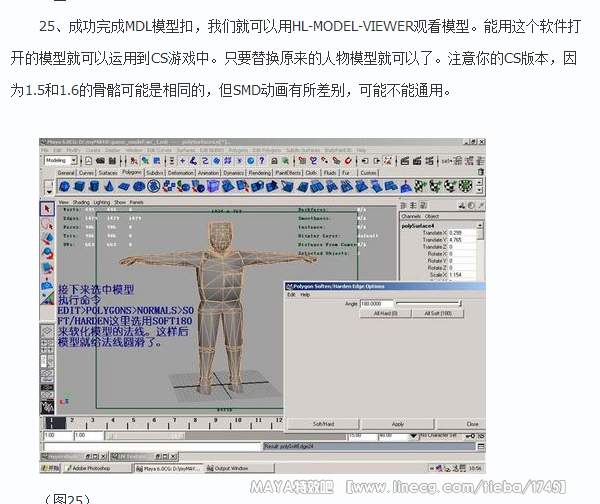Click the checkered UV shelf icon at far right
600x504 pixels.
(x=465, y=186)
